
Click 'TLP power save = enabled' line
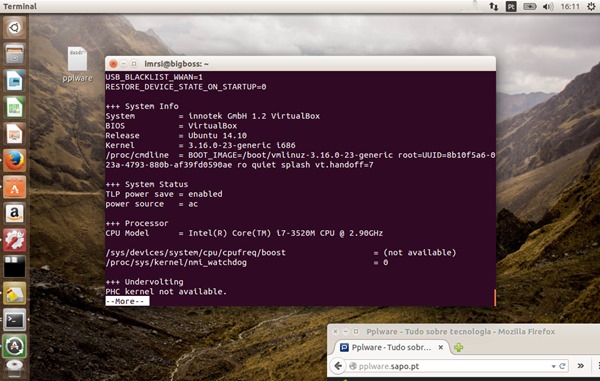pyautogui.click(x=164, y=194)
